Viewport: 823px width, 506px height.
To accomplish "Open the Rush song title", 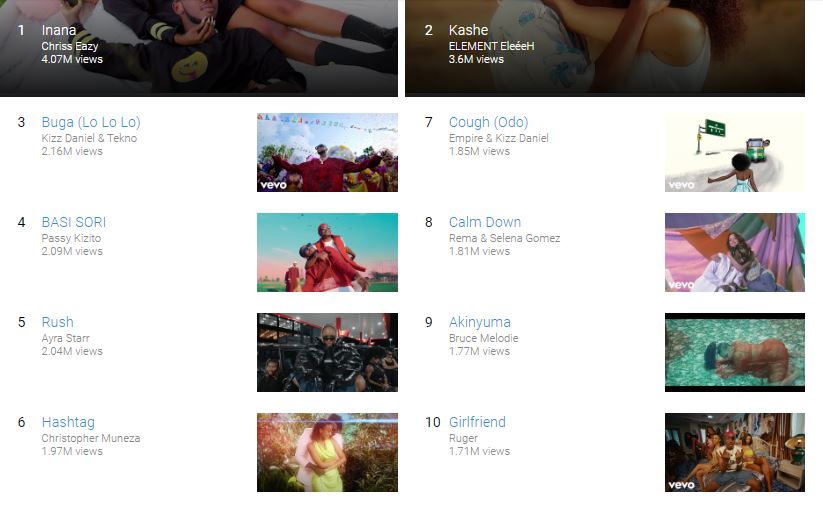I will (58, 322).
